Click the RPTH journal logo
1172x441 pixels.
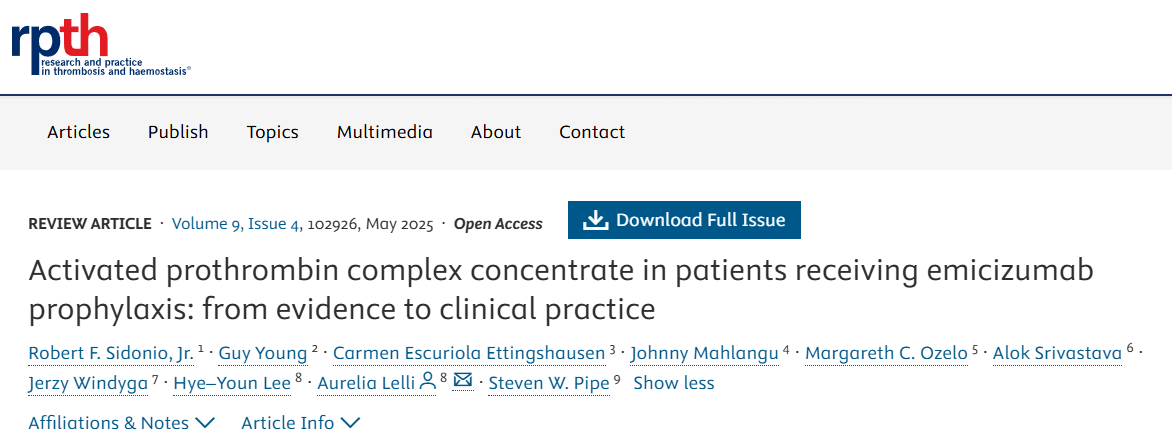(x=100, y=45)
